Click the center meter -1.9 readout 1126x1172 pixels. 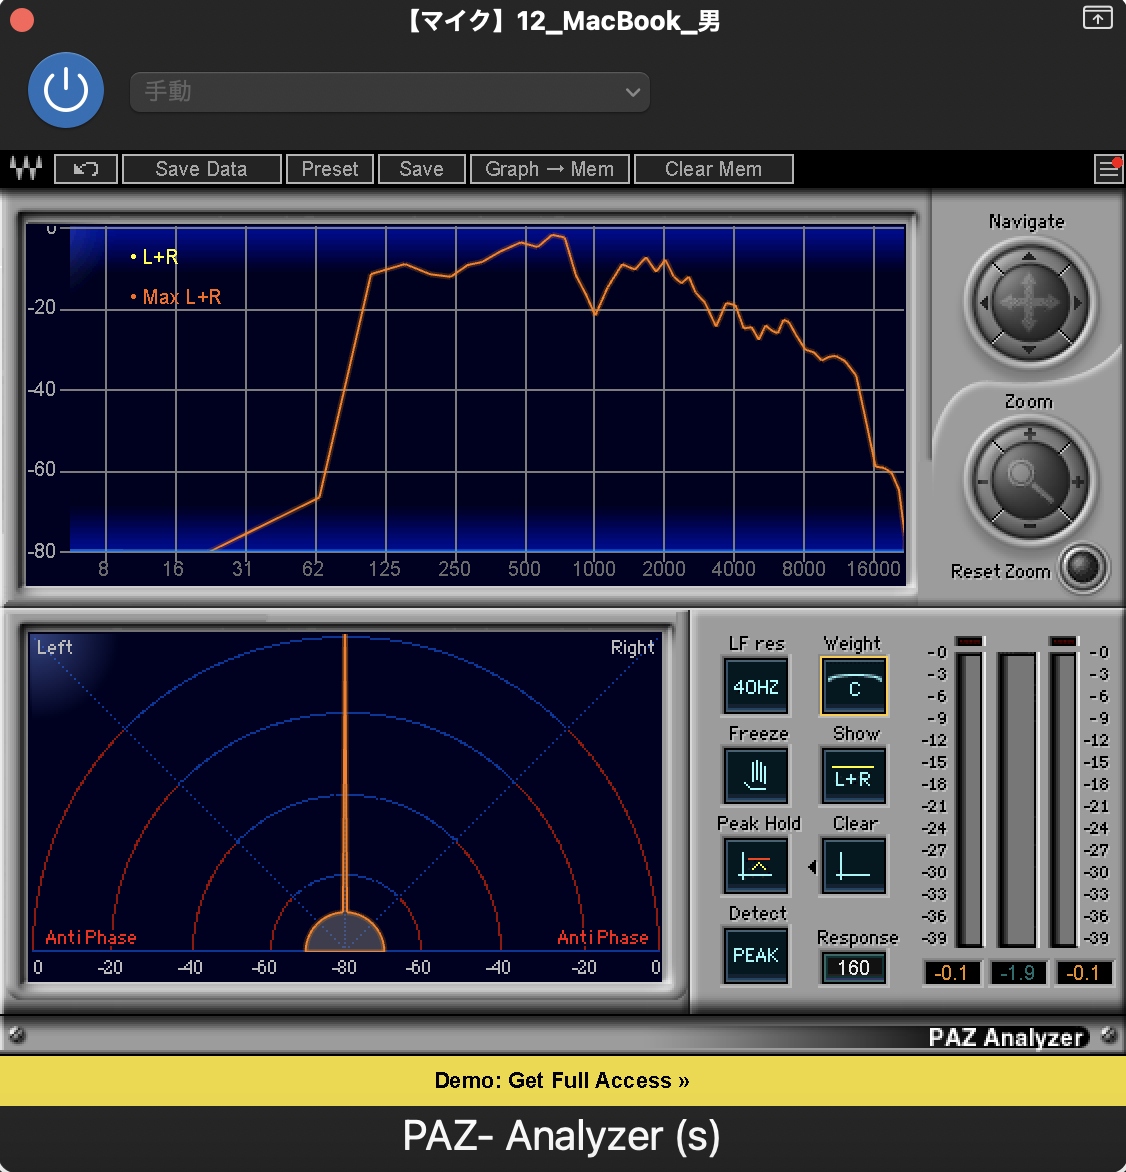coord(1018,972)
